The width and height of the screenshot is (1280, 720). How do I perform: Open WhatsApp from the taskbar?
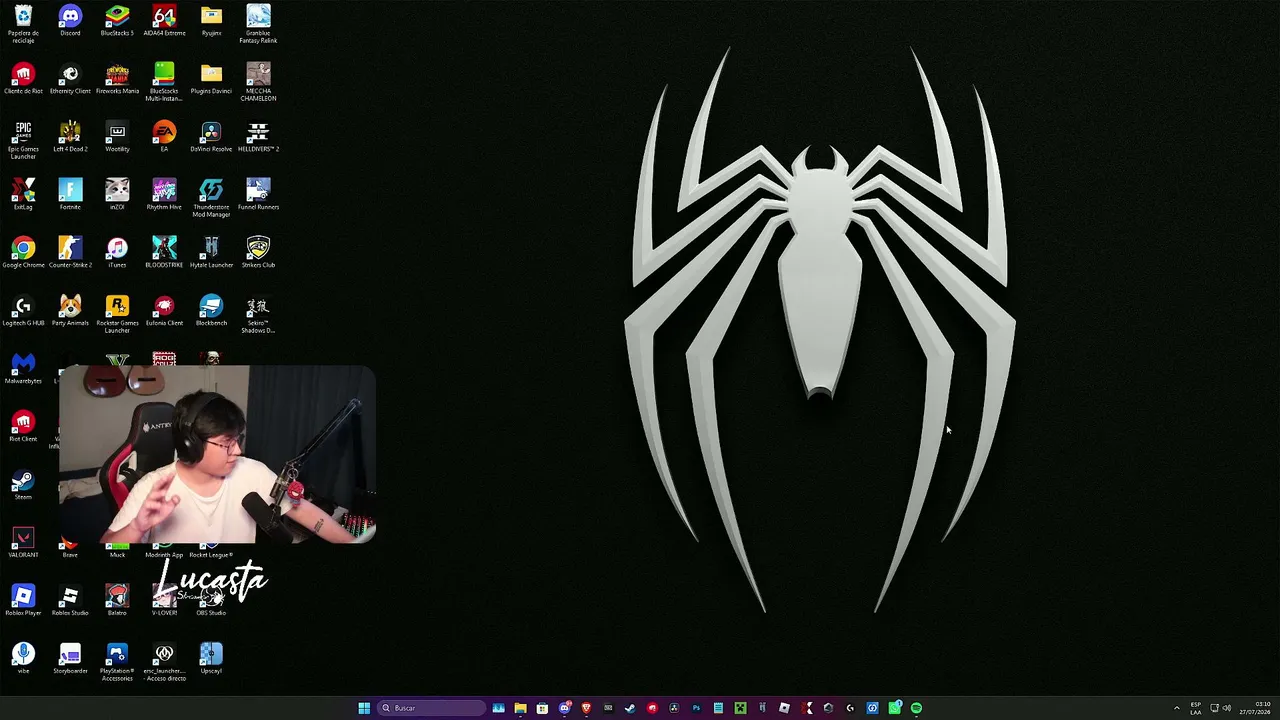click(894, 708)
